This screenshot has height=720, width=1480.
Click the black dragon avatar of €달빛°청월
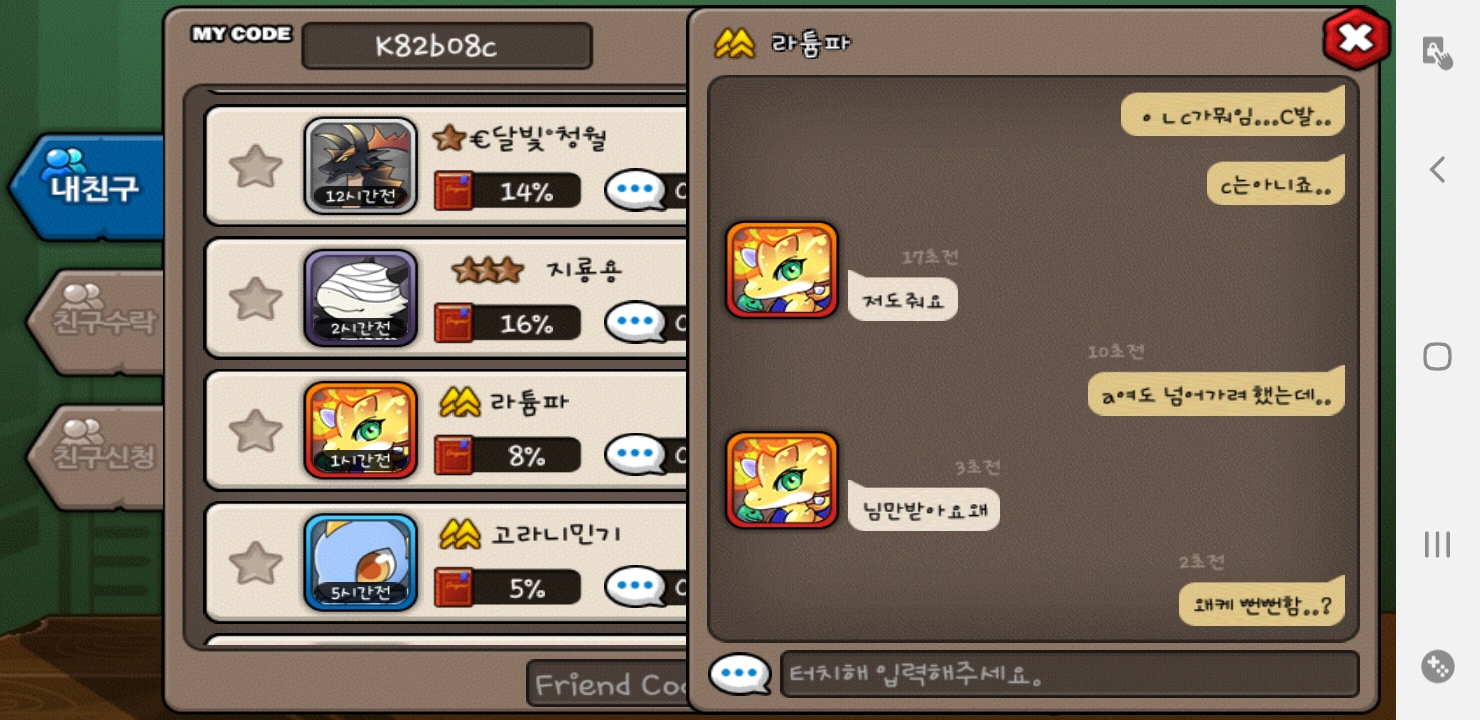(x=360, y=166)
